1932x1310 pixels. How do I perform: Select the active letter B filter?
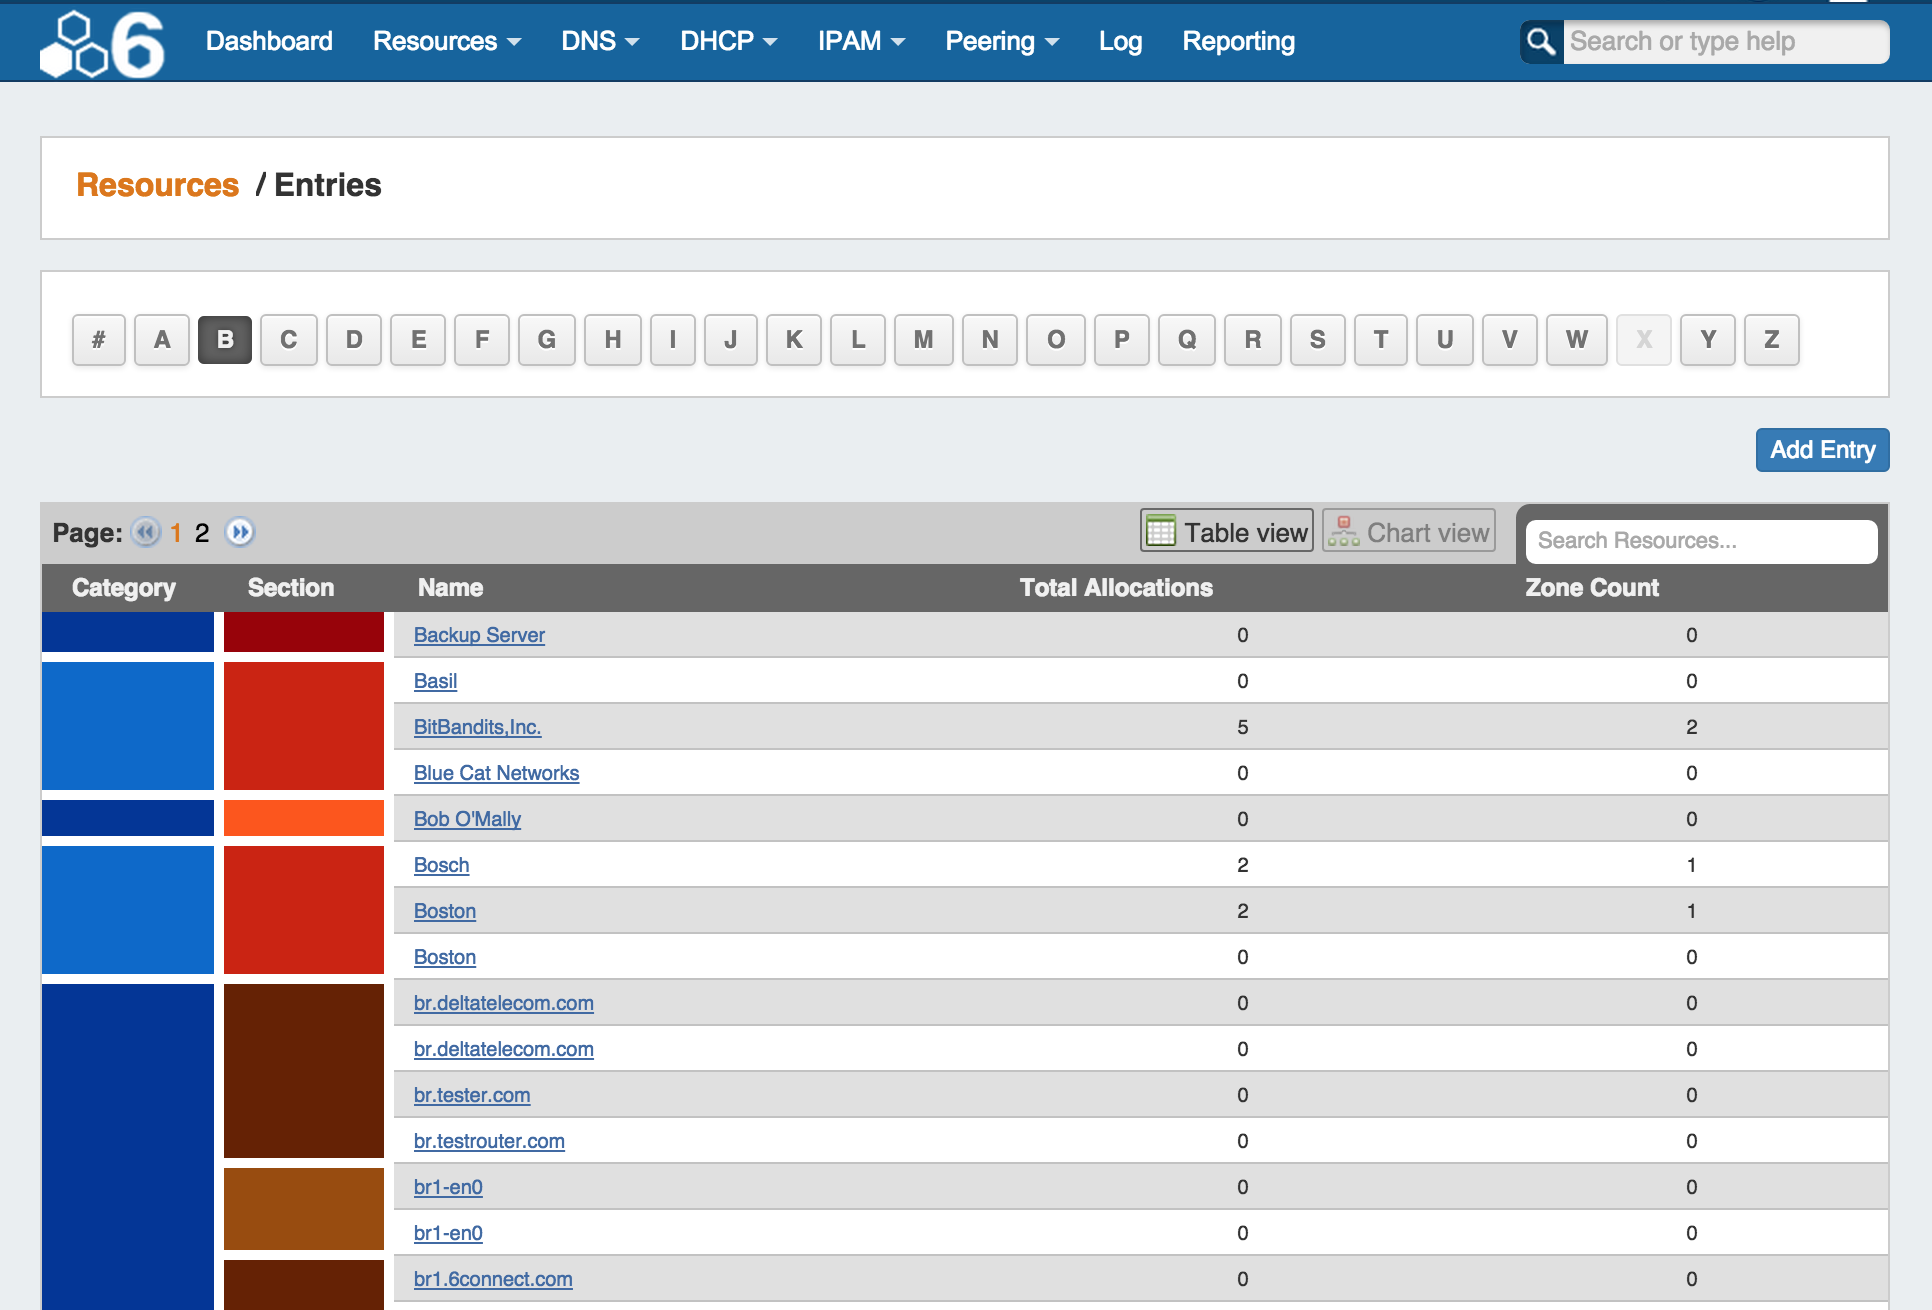(x=225, y=340)
